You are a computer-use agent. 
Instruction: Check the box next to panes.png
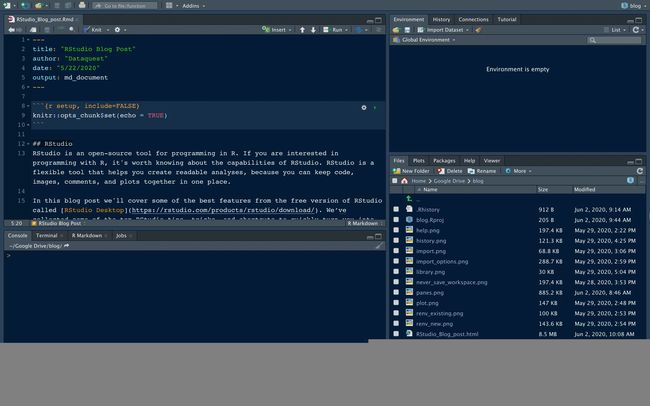pos(396,292)
